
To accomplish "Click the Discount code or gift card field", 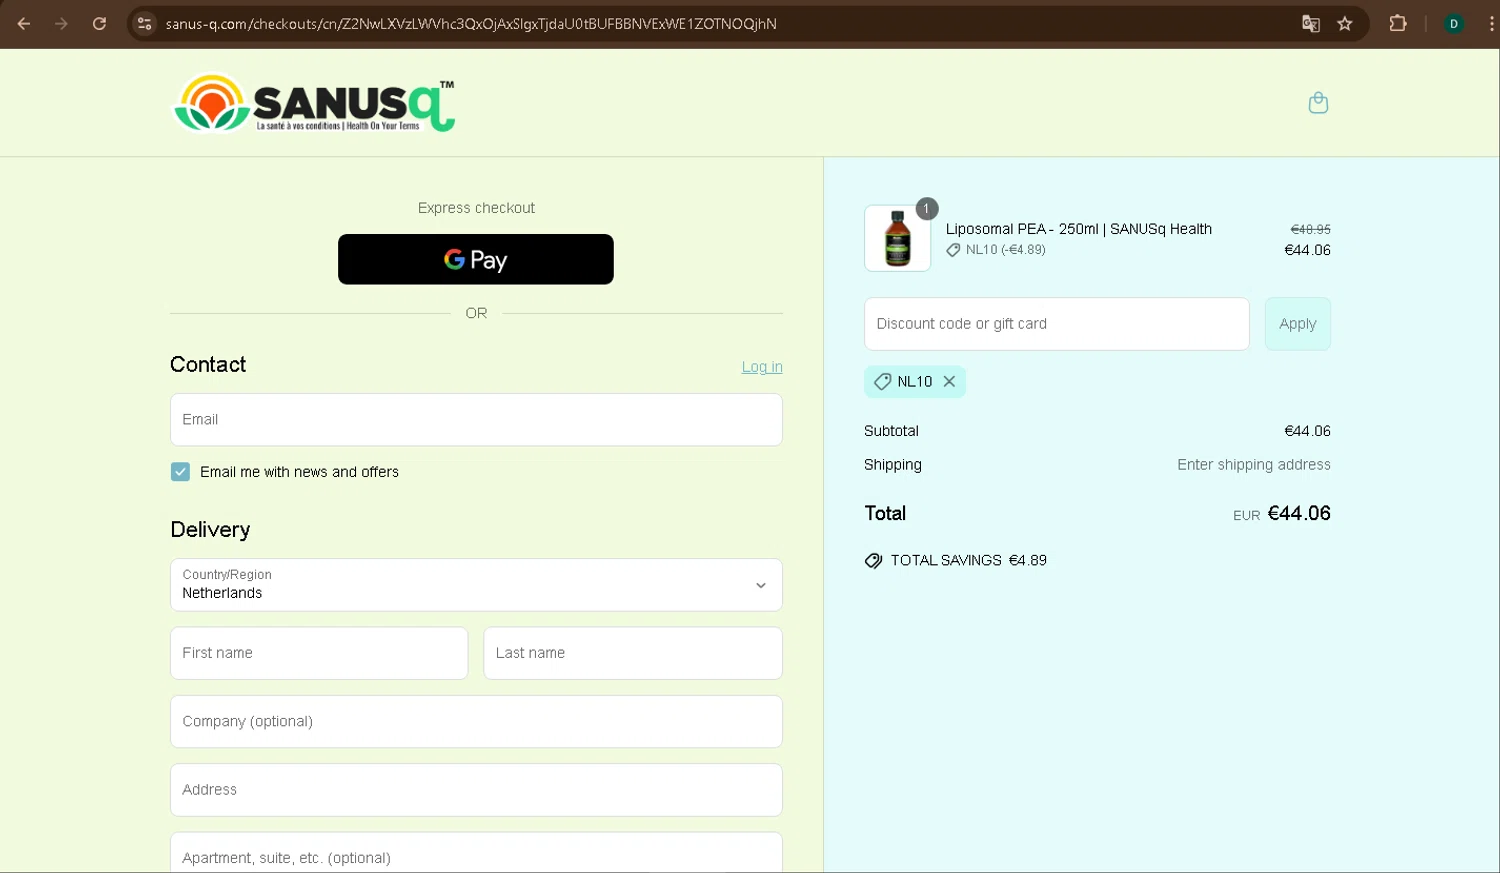I will coord(1057,324).
